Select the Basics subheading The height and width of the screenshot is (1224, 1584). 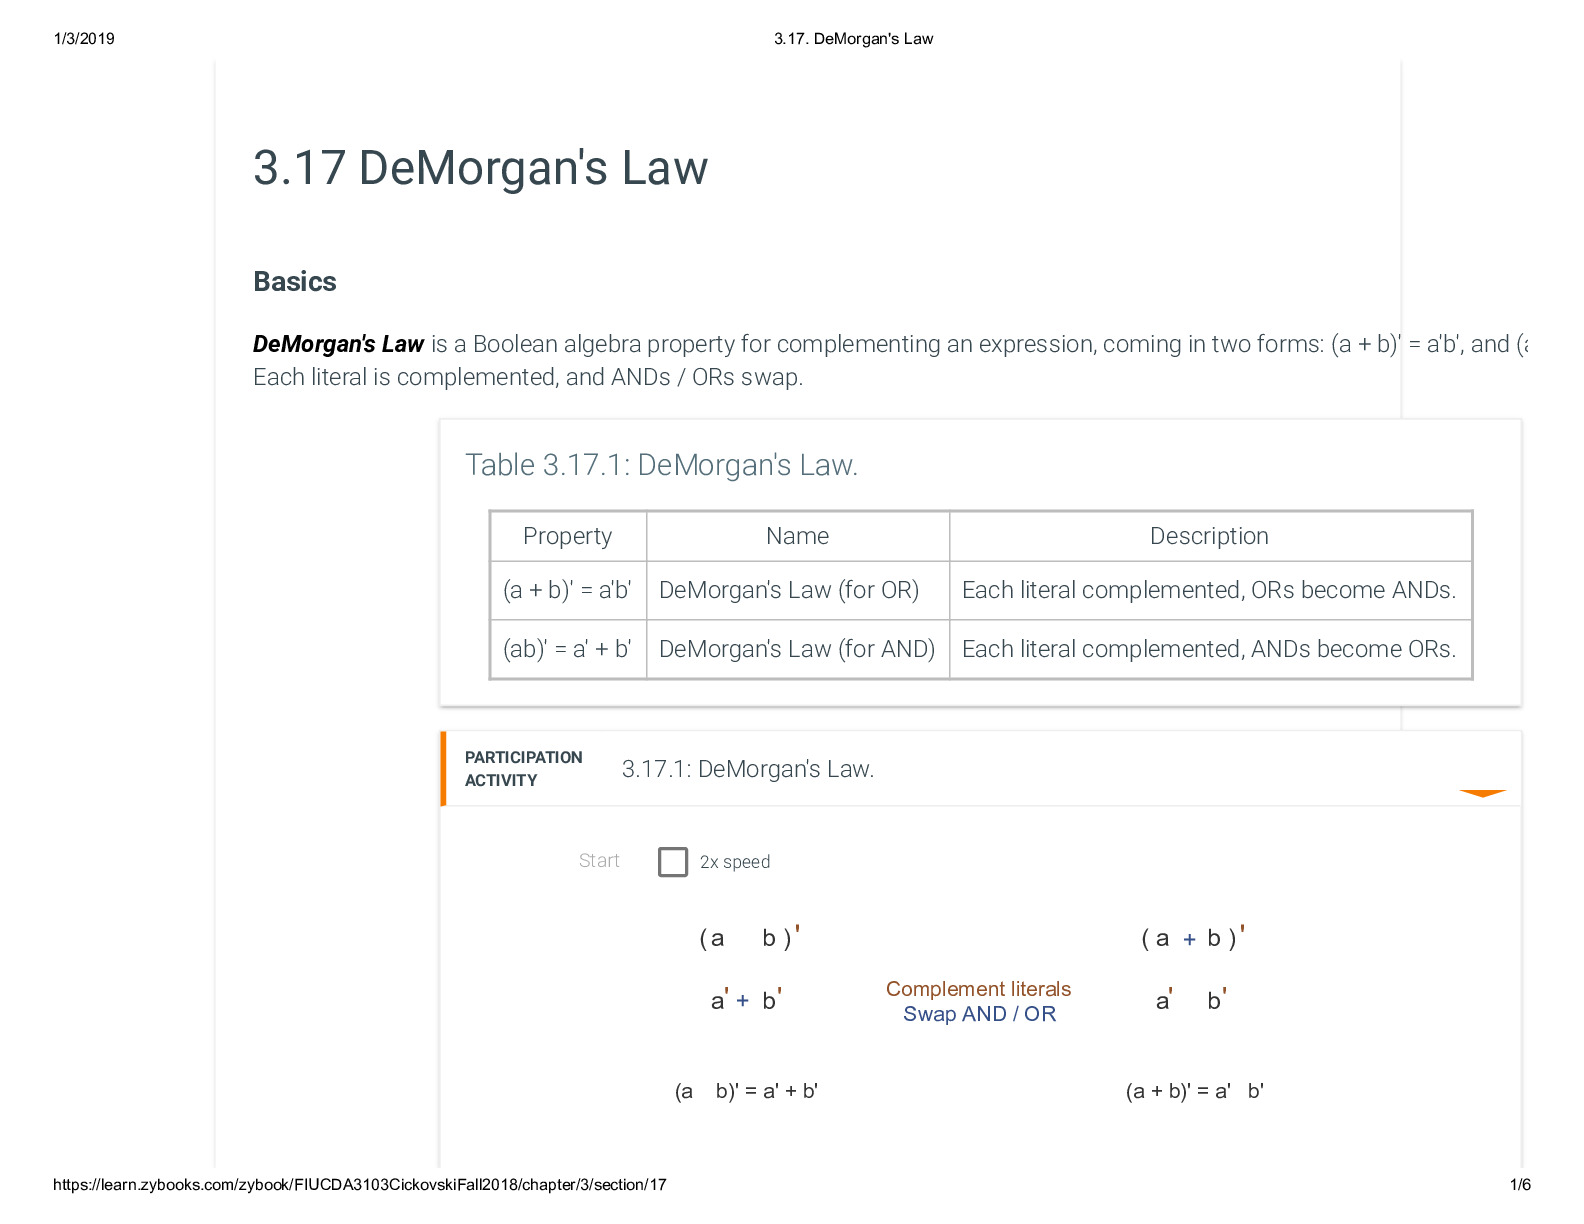tap(295, 281)
